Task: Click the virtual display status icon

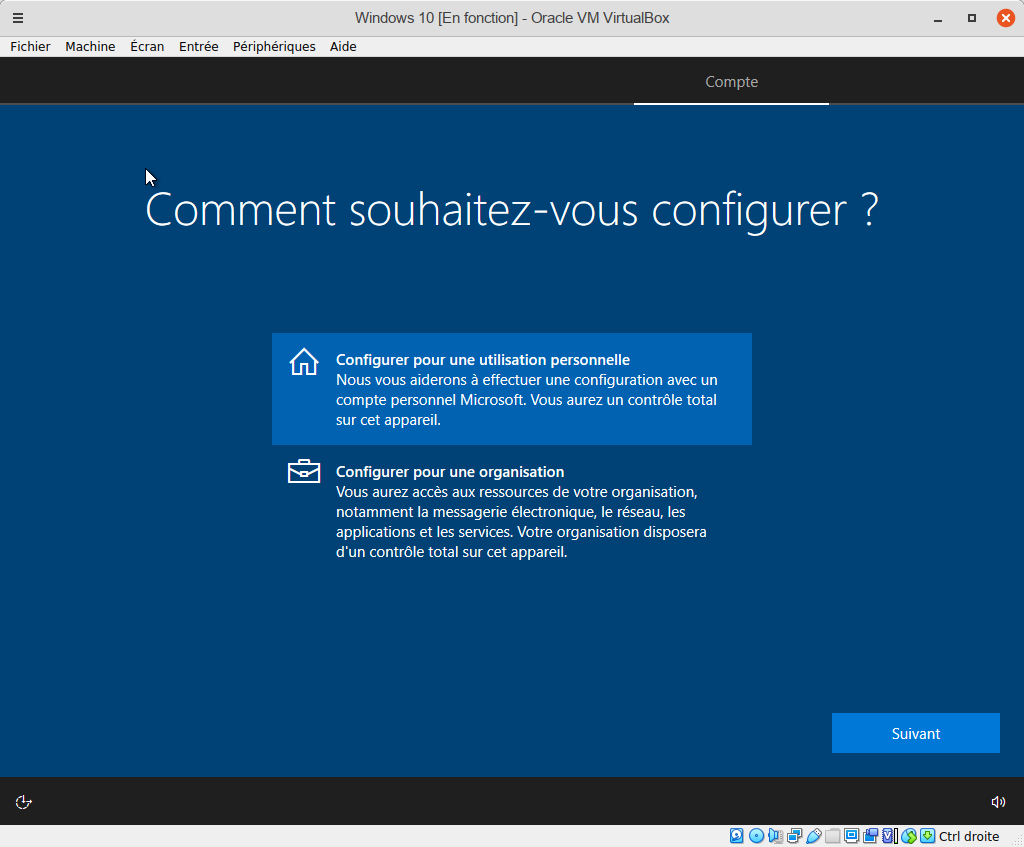Action: 851,836
